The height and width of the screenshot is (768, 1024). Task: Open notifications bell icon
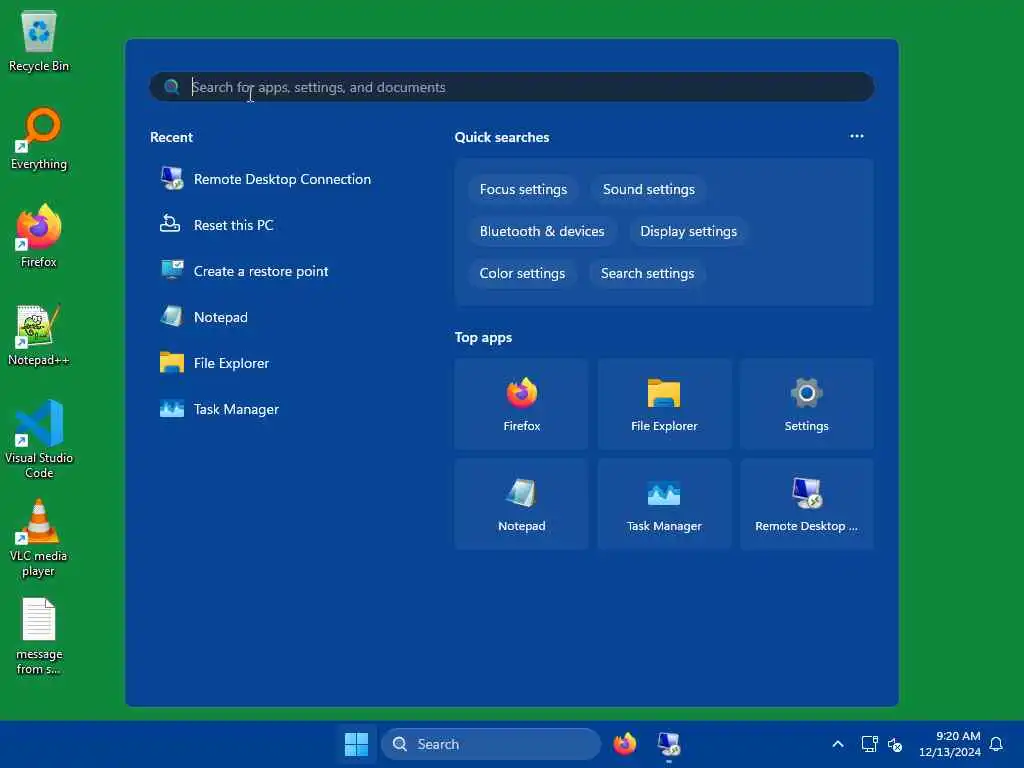coord(996,744)
